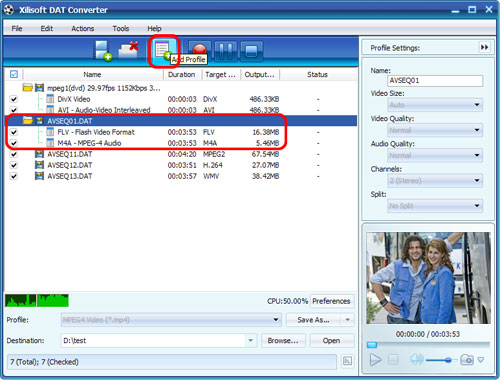This screenshot has width=500, height=380.
Task: Click the Save As... button
Action: [x=314, y=320]
